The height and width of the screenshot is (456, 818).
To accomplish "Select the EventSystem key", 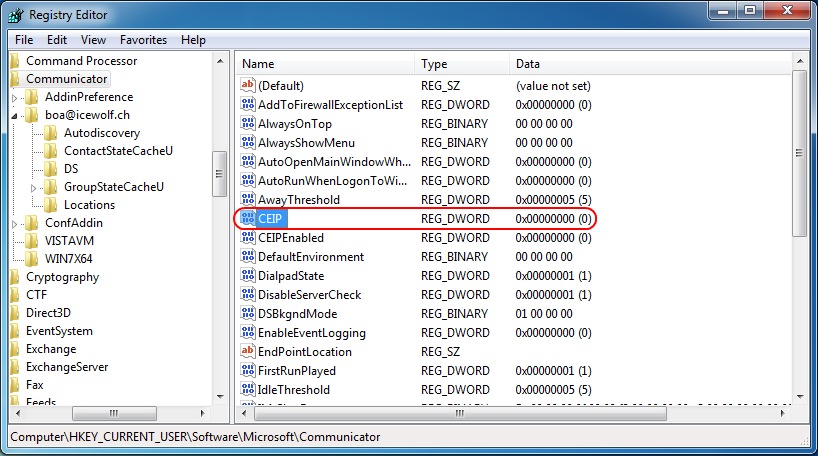I will (x=59, y=331).
